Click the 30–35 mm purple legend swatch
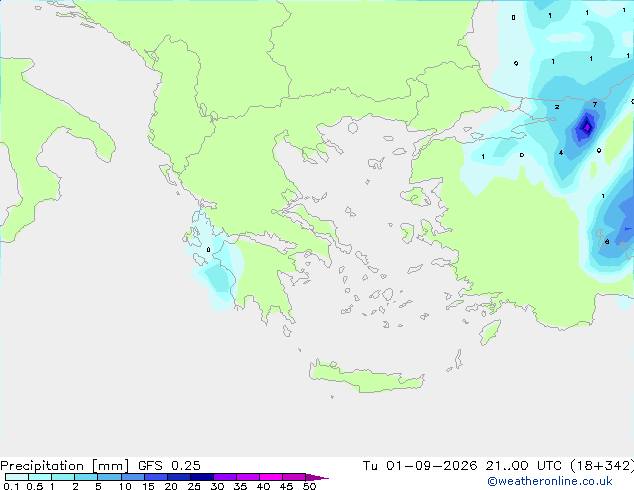The height and width of the screenshot is (490, 634). tap(225, 477)
